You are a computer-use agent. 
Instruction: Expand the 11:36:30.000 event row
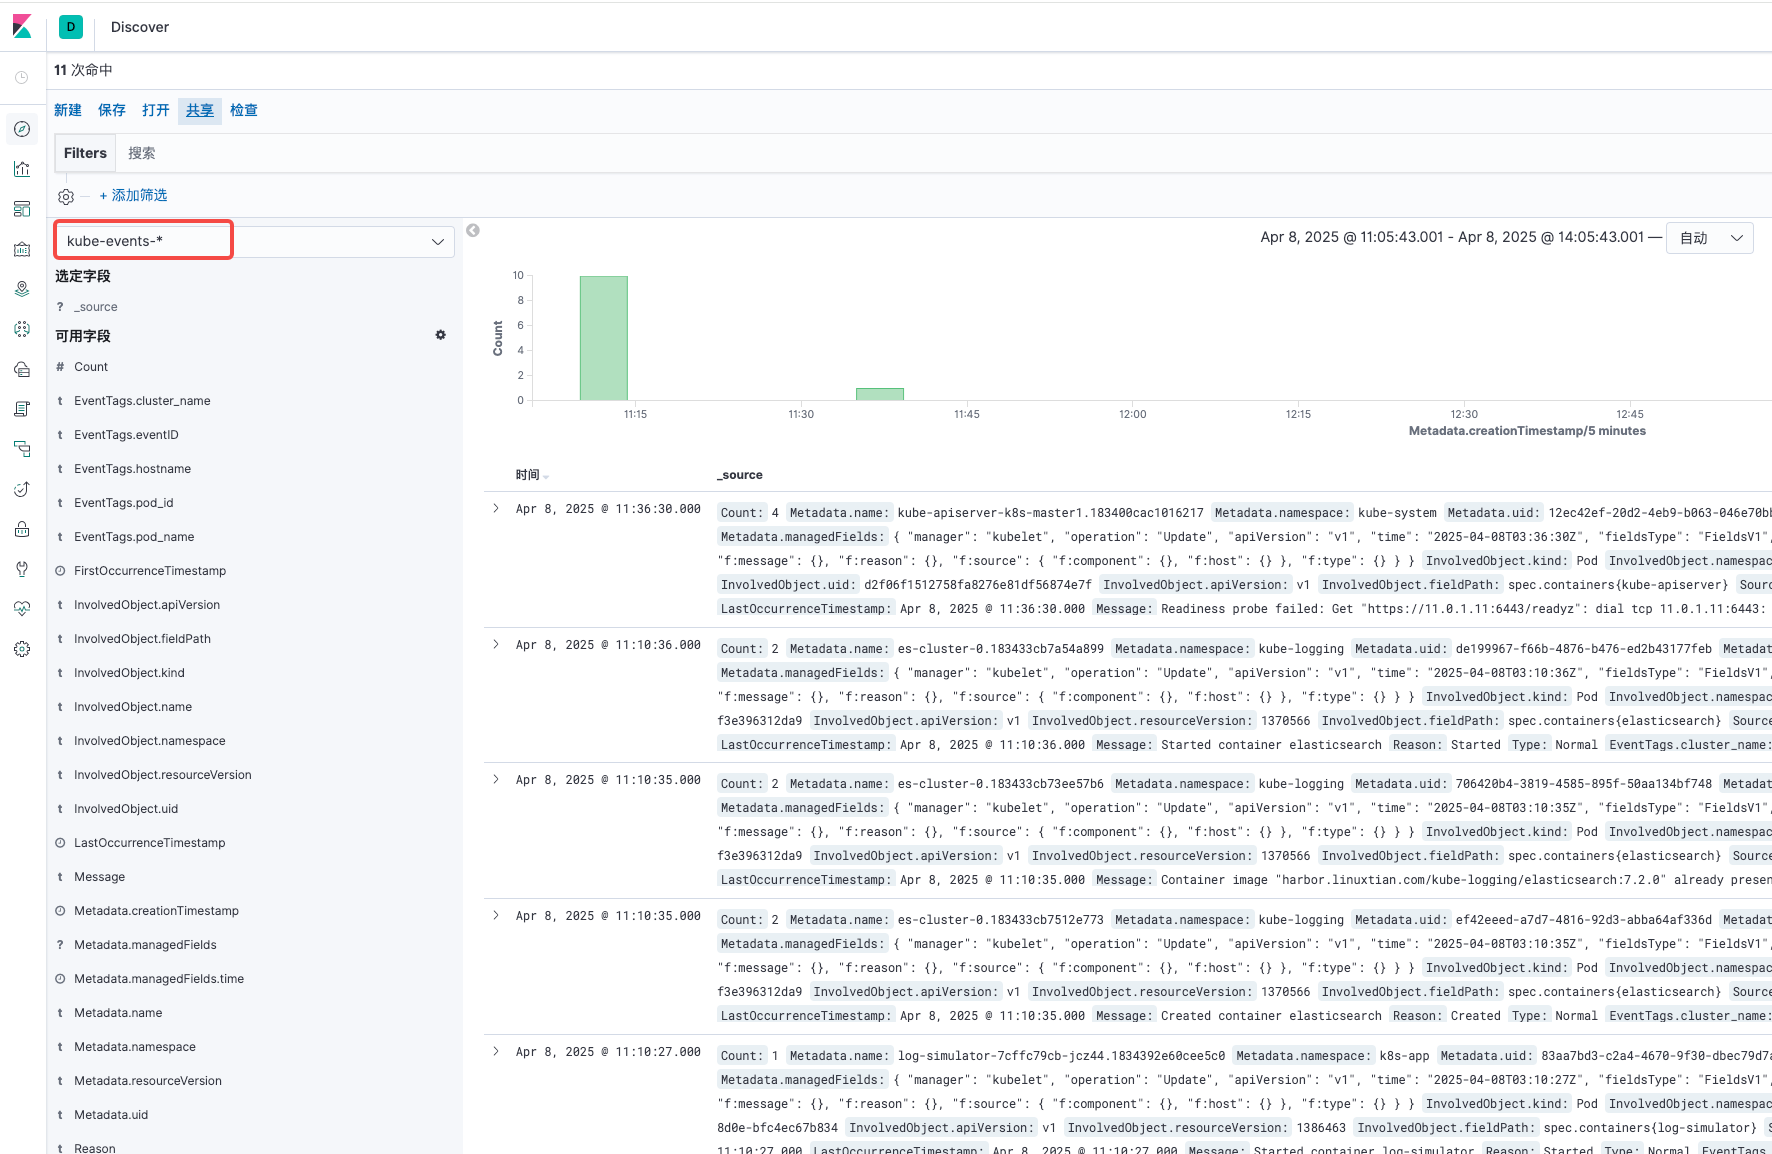click(496, 509)
